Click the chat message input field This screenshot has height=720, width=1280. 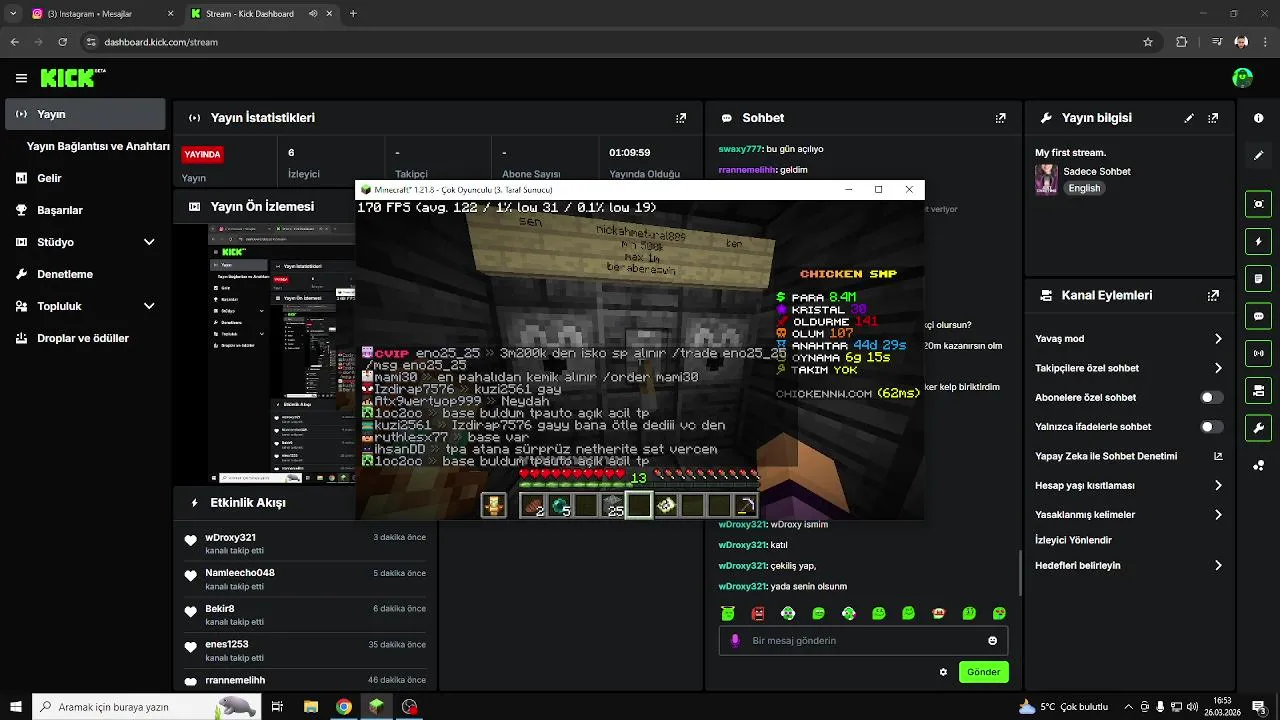tap(863, 641)
